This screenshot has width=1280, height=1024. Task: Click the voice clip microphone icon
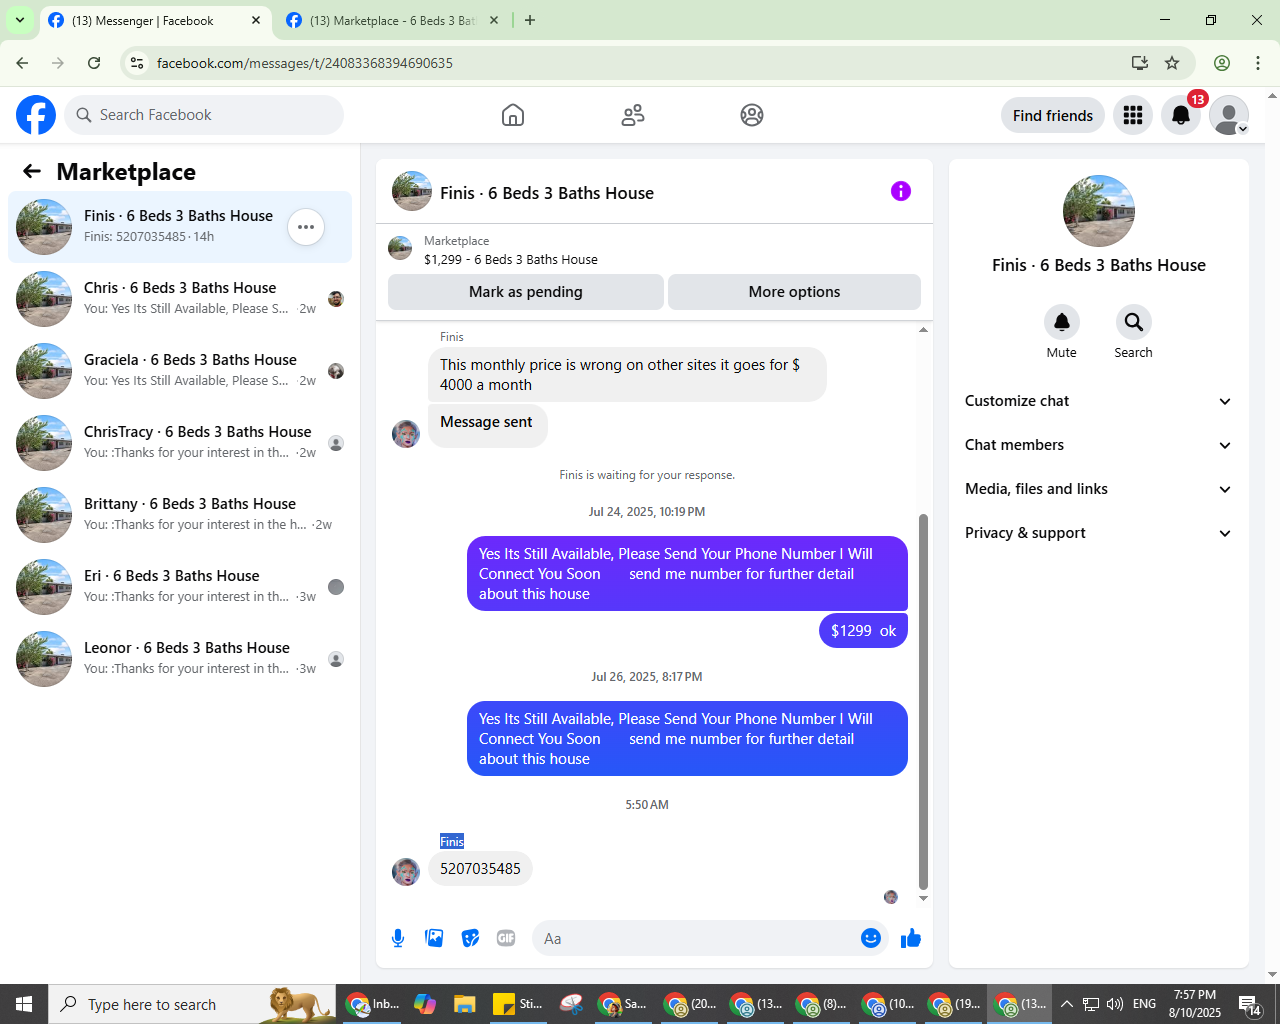coord(398,938)
